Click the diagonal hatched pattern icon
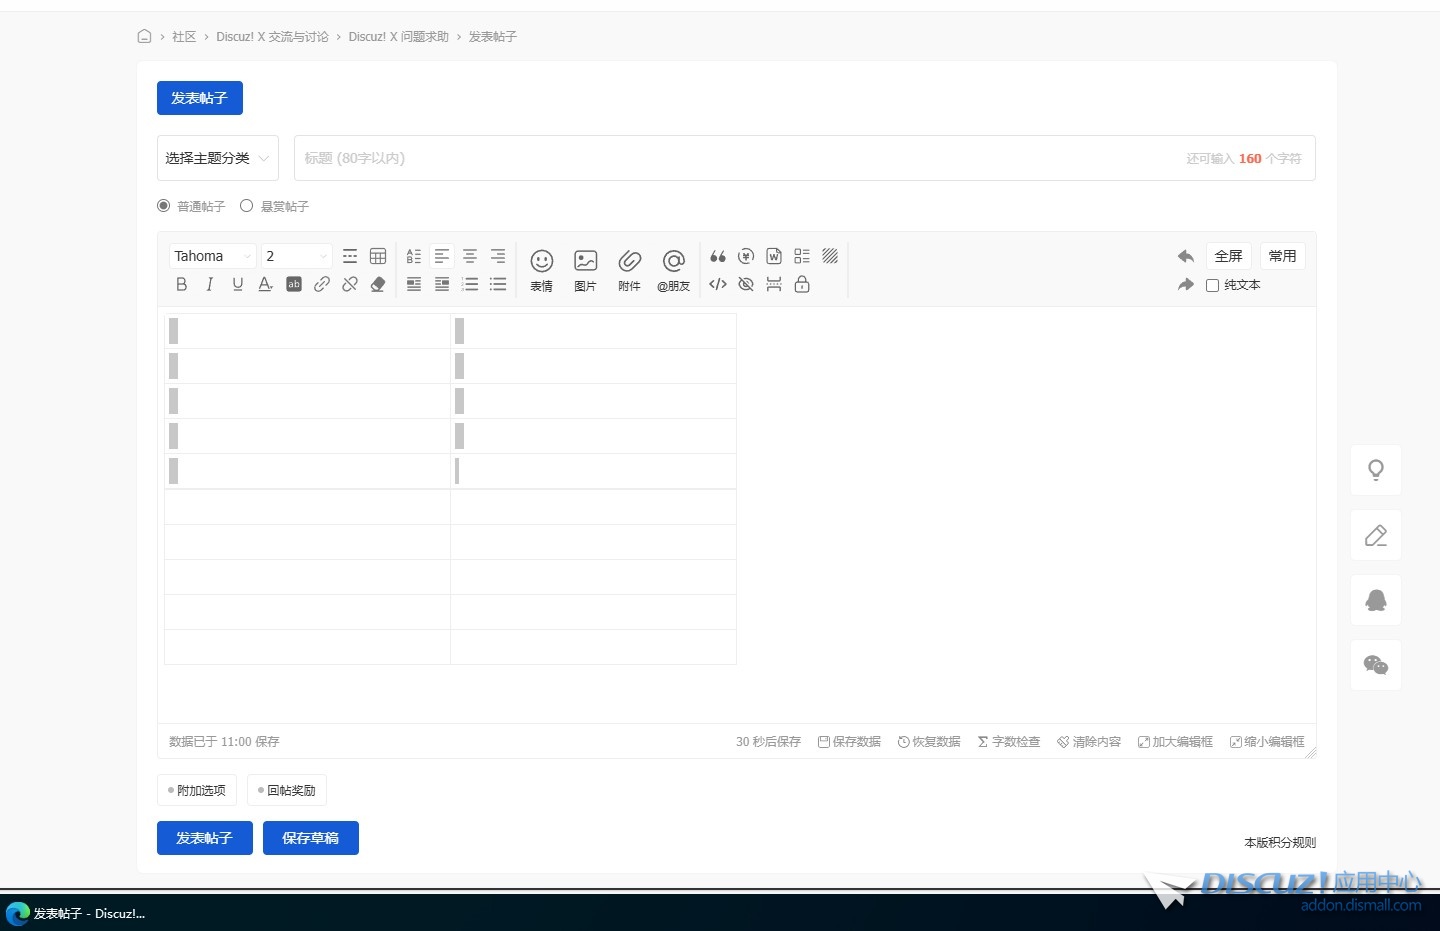 [829, 256]
